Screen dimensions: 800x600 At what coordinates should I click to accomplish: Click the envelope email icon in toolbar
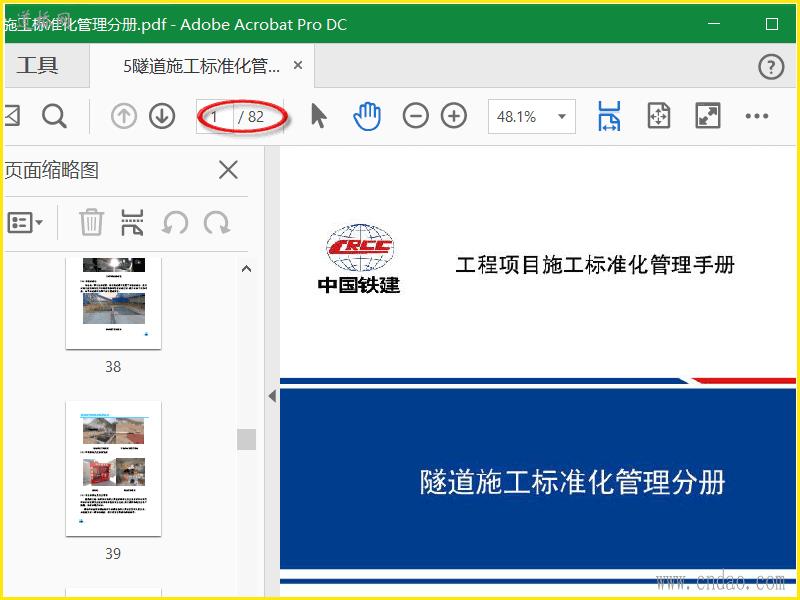(x=12, y=116)
